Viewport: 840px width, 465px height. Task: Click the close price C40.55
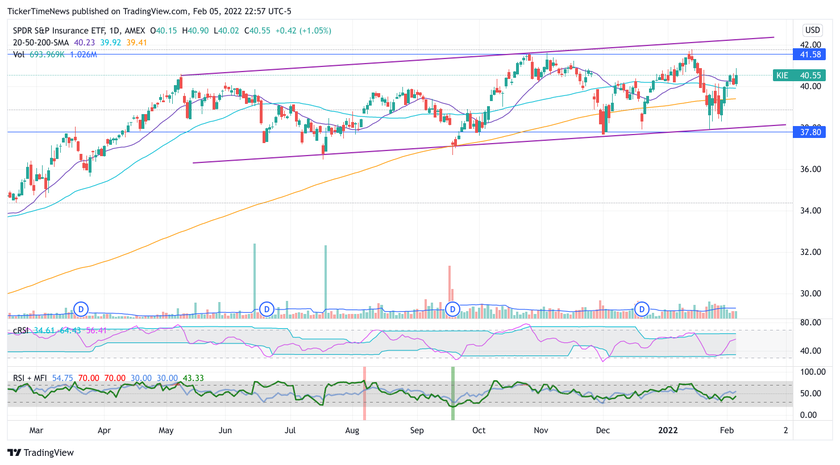pyautogui.click(x=258, y=31)
